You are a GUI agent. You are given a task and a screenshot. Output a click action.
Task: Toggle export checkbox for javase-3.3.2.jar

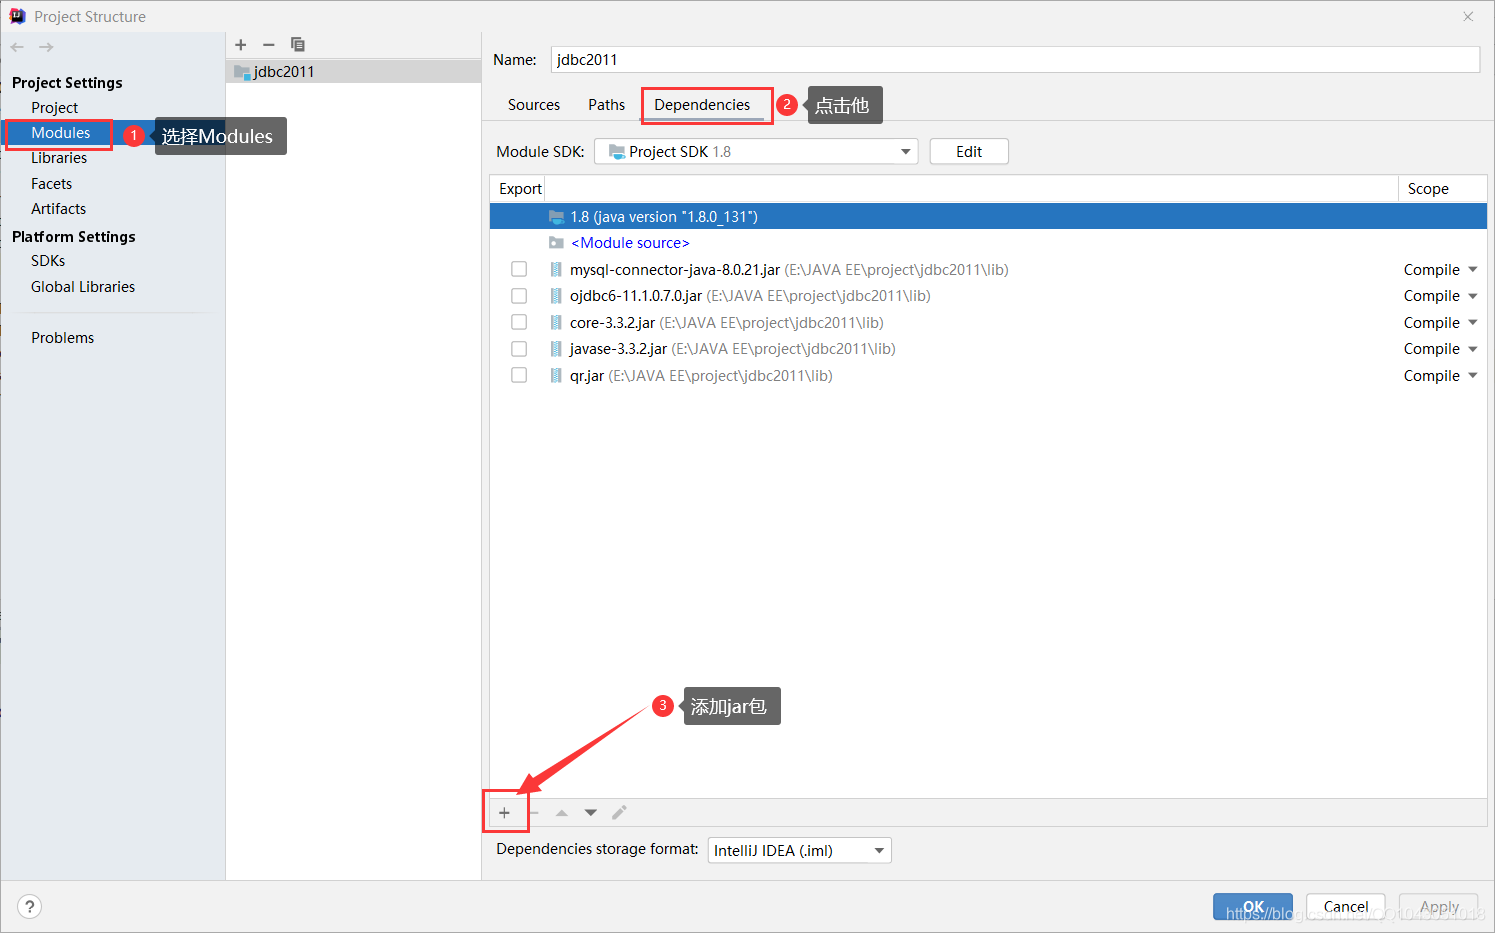point(519,349)
